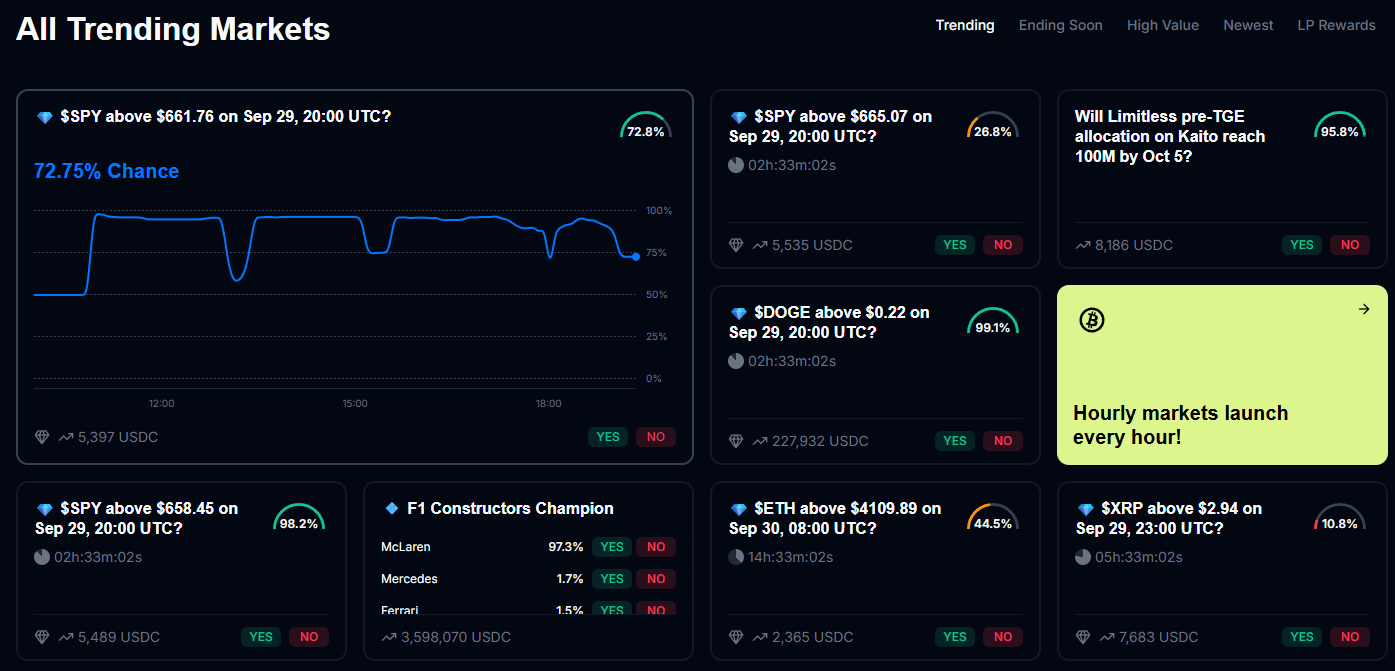Select the Newest tab

tap(1248, 25)
